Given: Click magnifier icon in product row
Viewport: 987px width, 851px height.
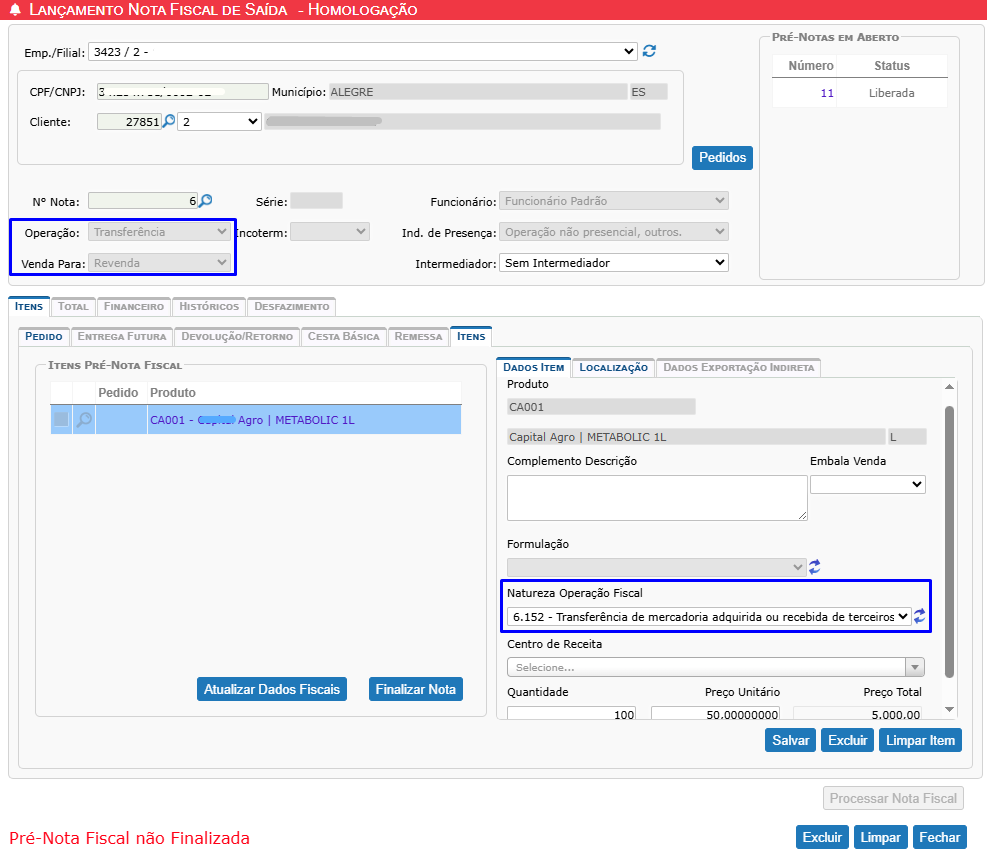Looking at the screenshot, I should pyautogui.click(x=84, y=420).
